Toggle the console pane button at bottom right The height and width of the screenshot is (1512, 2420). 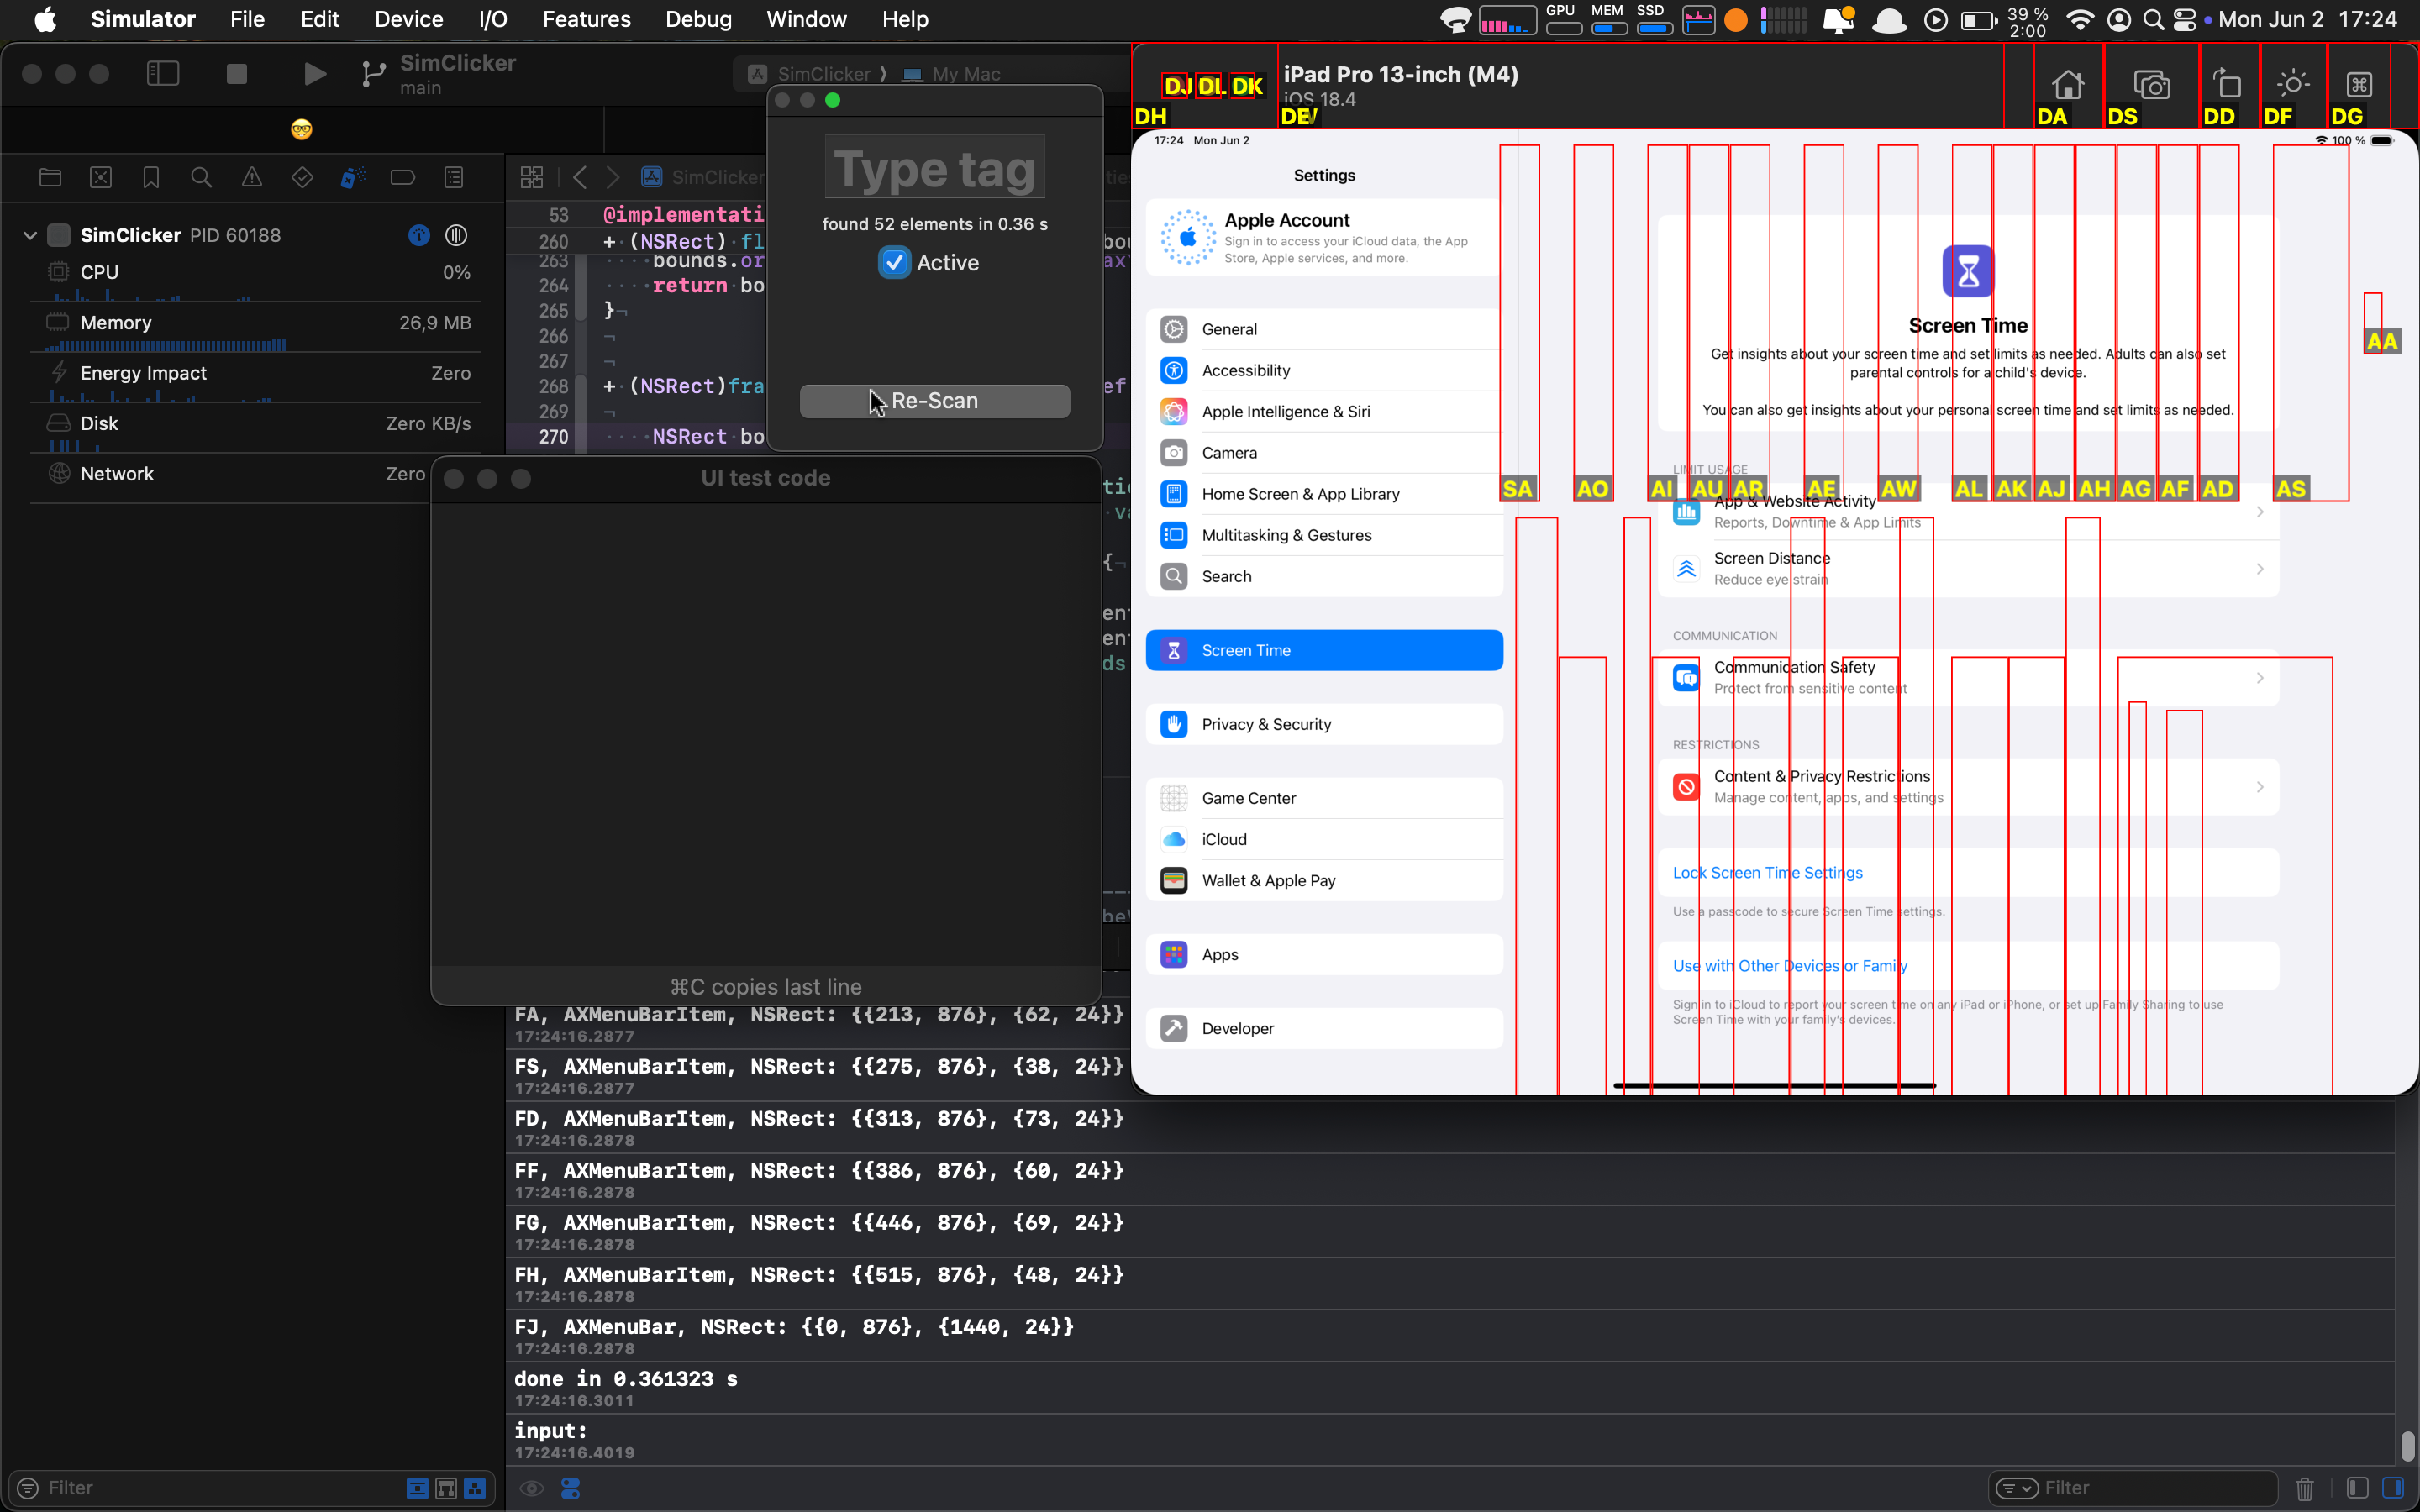point(2393,1488)
